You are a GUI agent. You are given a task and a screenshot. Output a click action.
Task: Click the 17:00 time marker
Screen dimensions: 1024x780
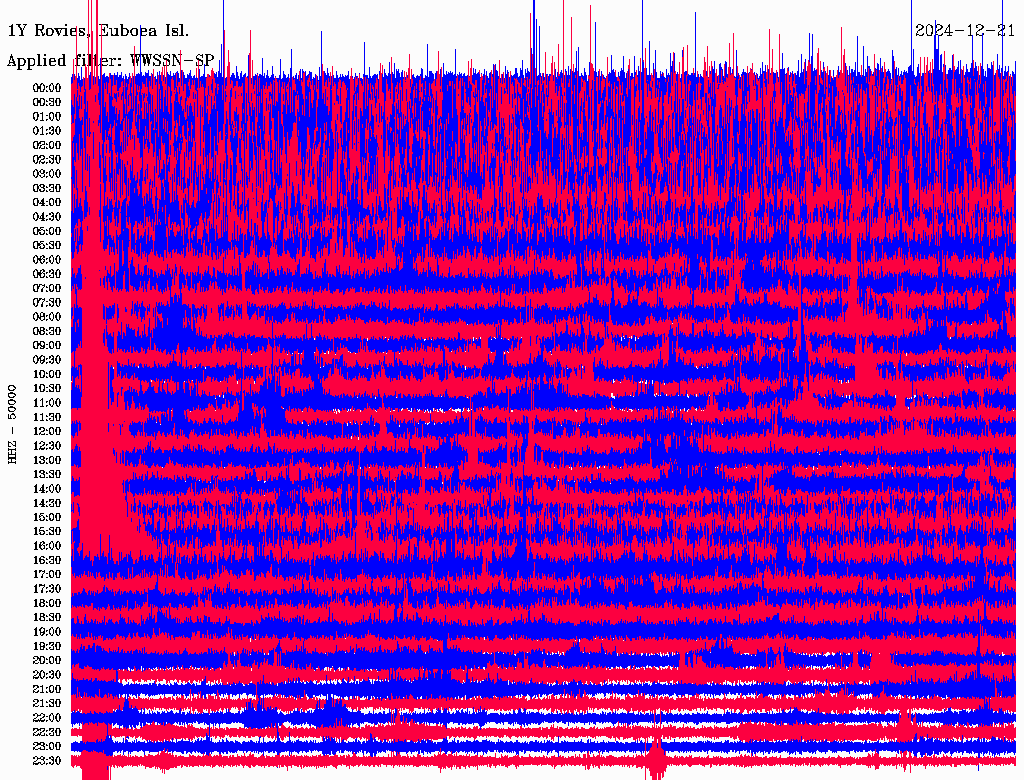click(47, 575)
